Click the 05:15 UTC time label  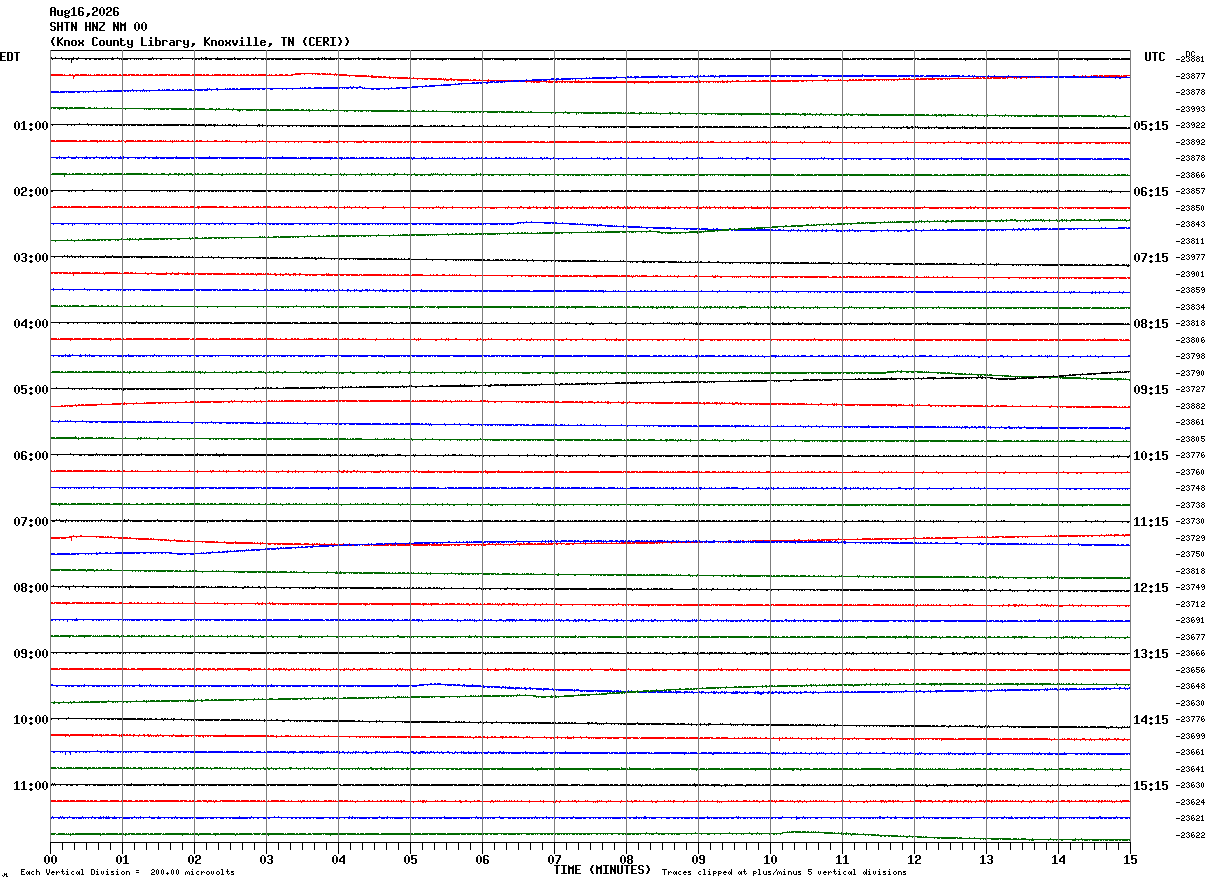tap(1151, 126)
